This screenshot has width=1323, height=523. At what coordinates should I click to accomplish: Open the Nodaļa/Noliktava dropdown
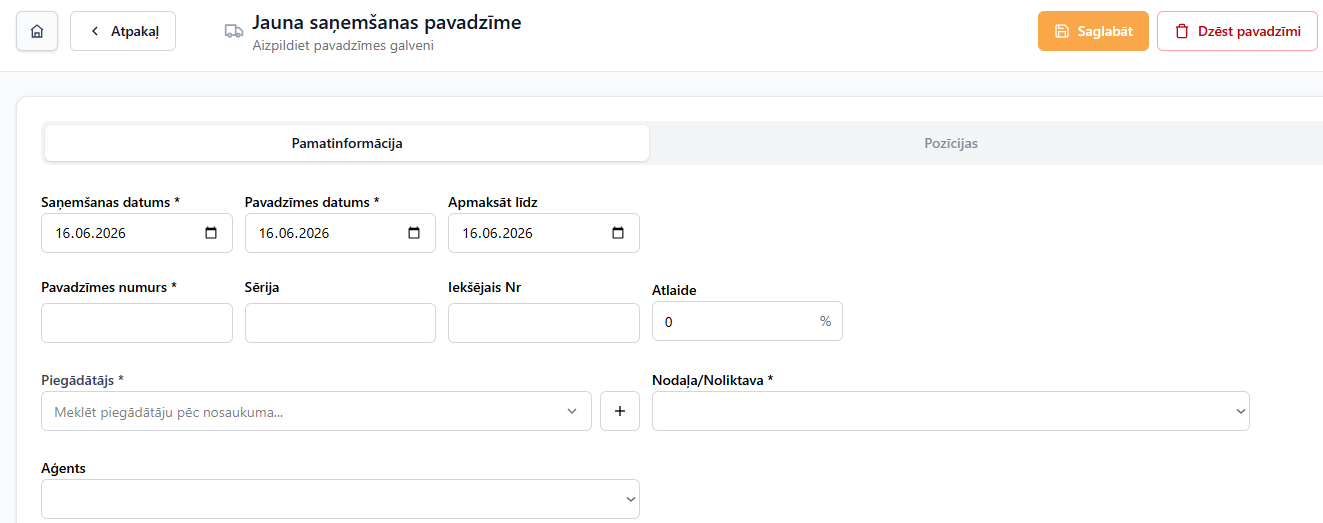pyautogui.click(x=951, y=411)
